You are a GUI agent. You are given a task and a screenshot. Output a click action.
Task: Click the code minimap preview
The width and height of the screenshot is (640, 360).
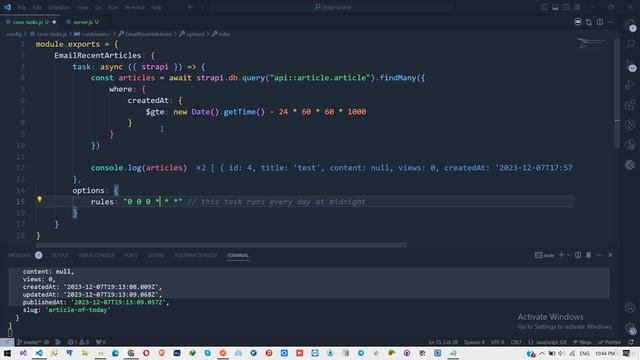(x=591, y=42)
